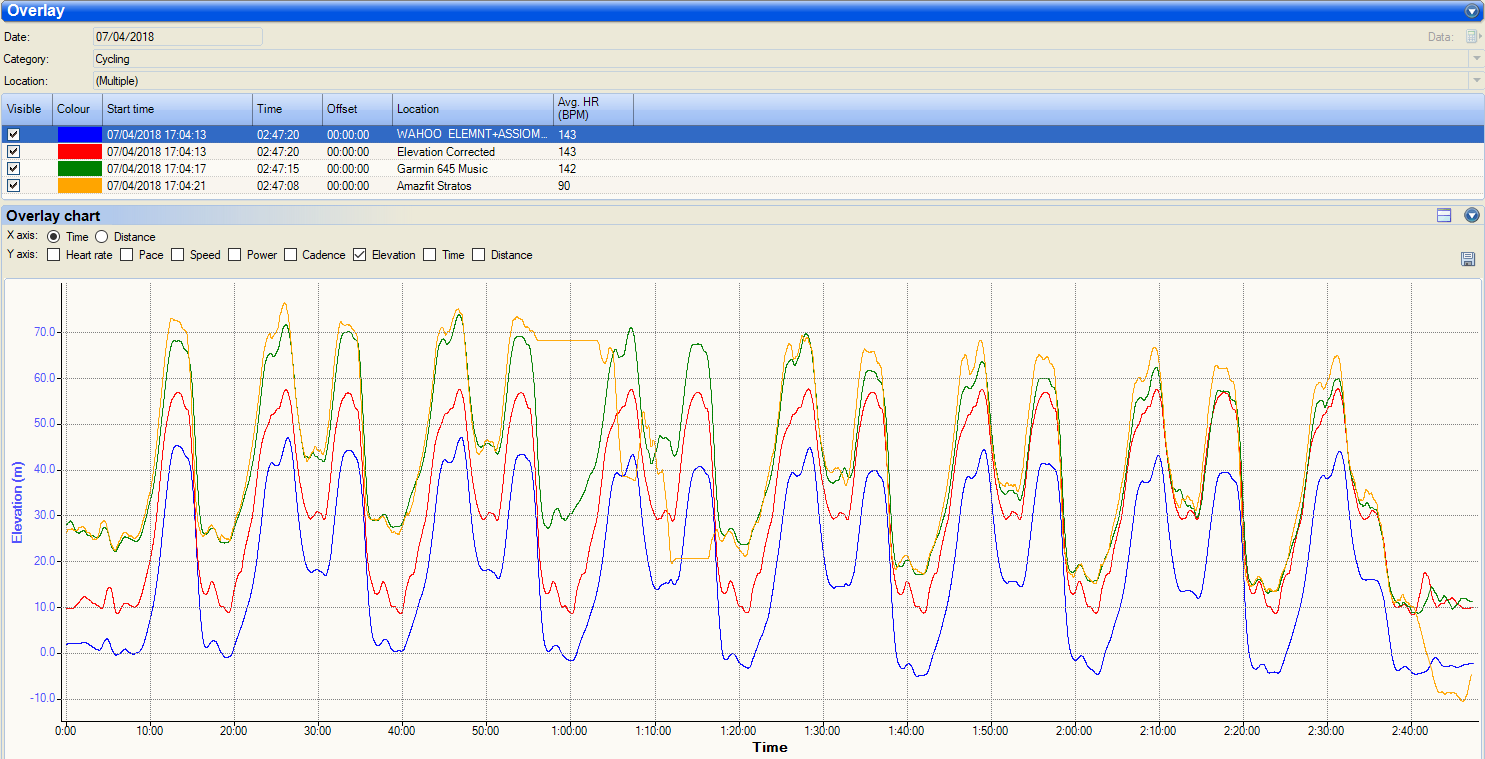Open the Overlay chart menu arrow button
The width and height of the screenshot is (1485, 759).
click(x=1471, y=215)
